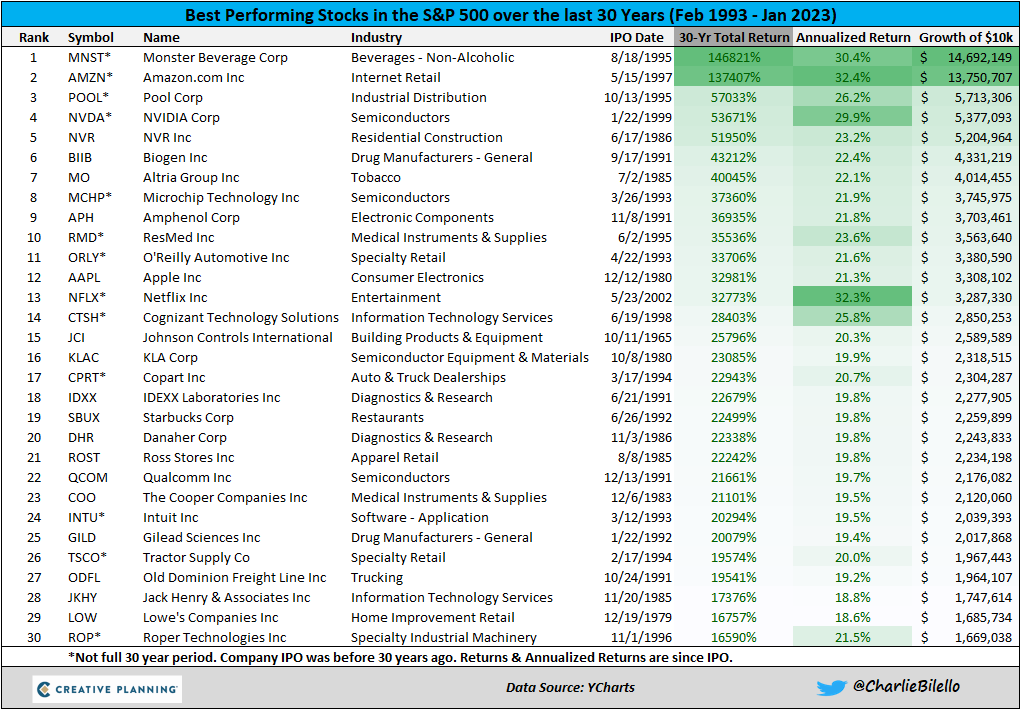Click the Amphenol Corp name cell
The width and height of the screenshot is (1022, 711).
tap(191, 218)
